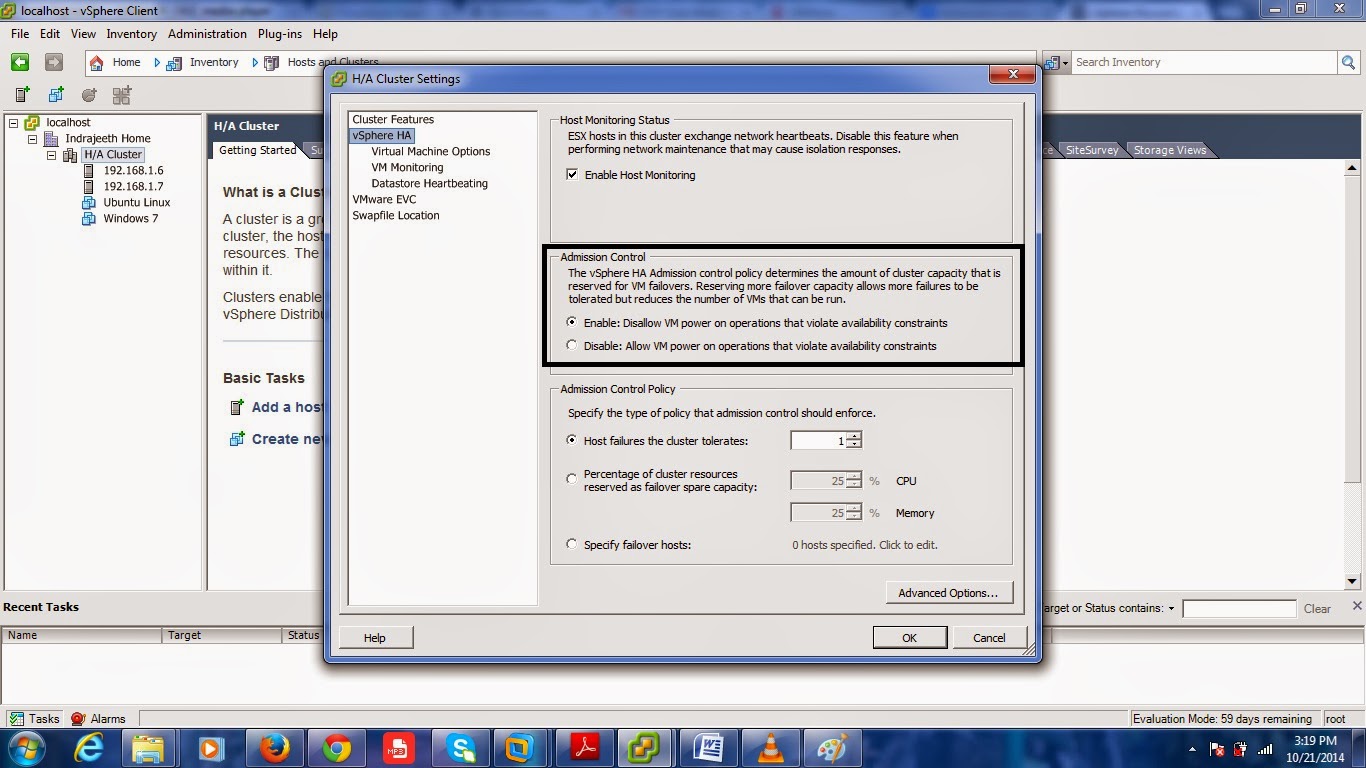Open the Search Inventory magnifier icon
Image resolution: width=1366 pixels, height=768 pixels.
pos(1348,62)
